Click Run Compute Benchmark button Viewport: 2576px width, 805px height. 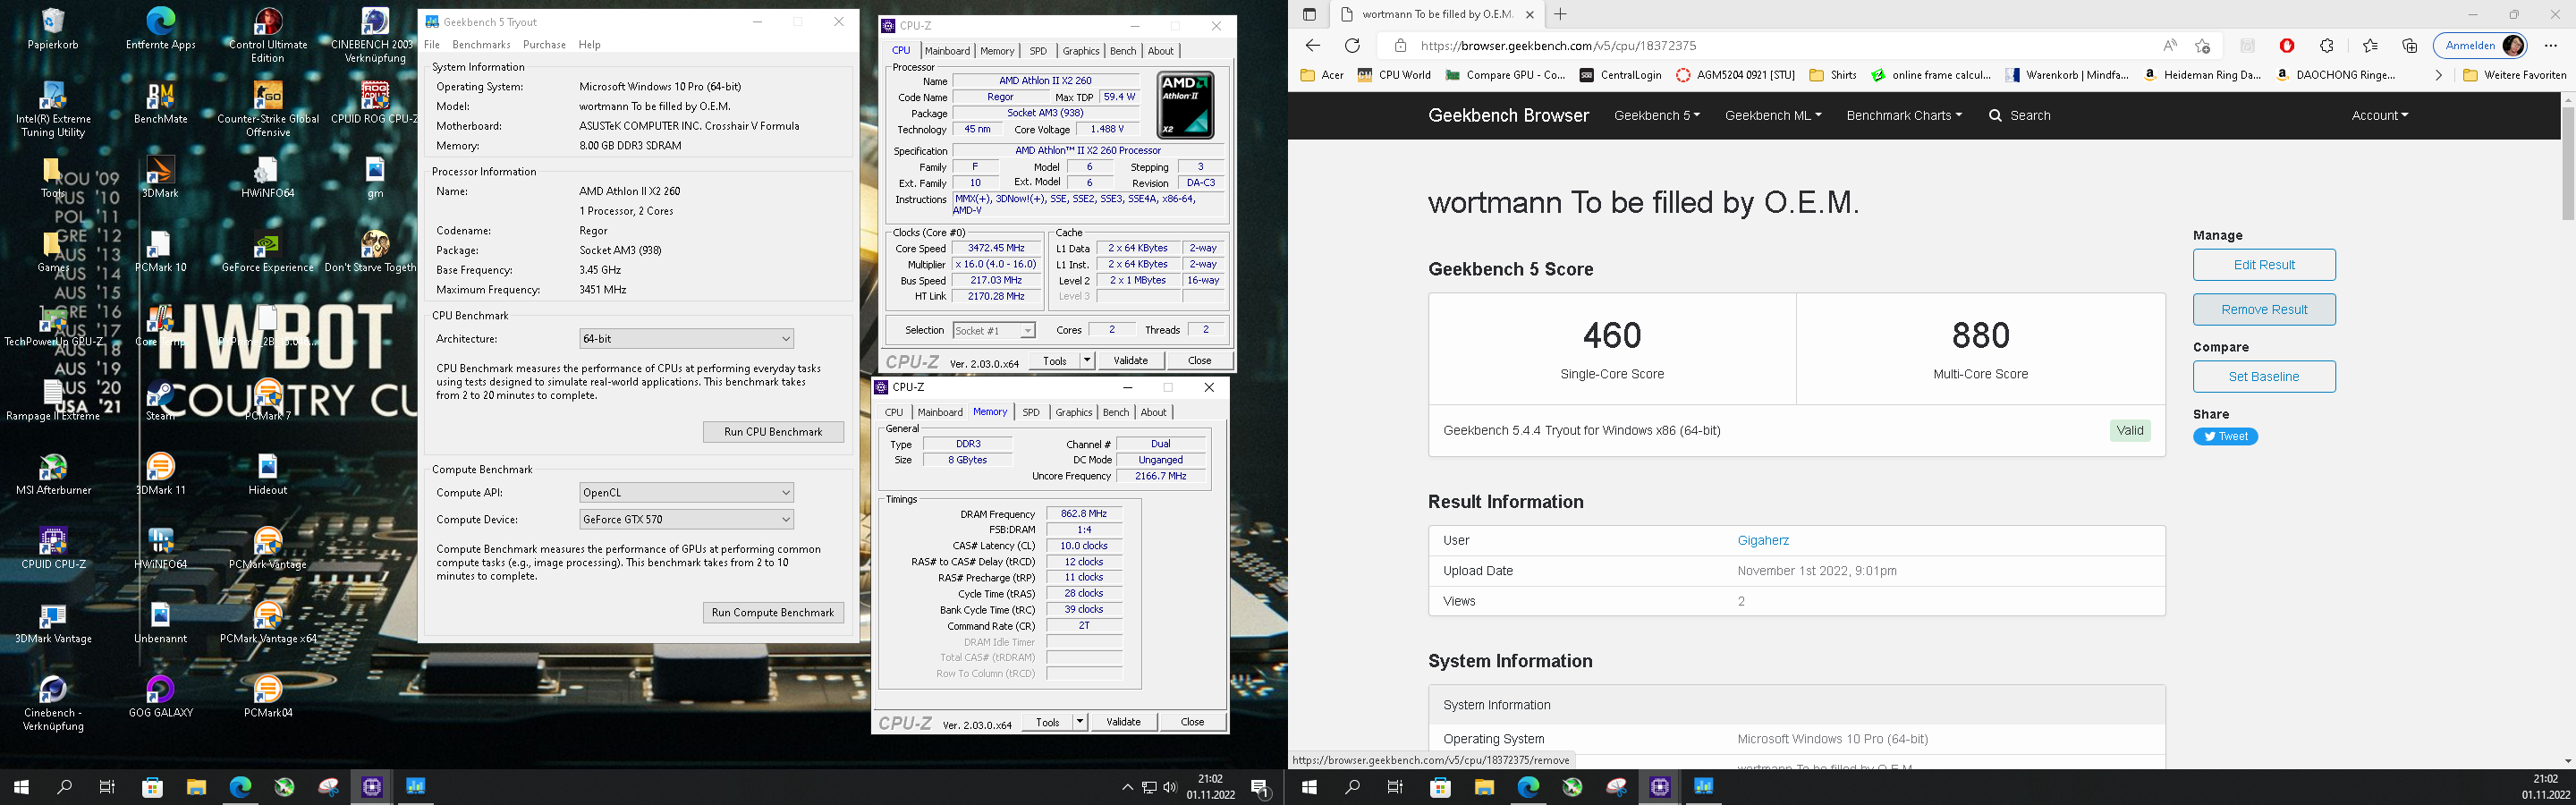click(x=773, y=612)
